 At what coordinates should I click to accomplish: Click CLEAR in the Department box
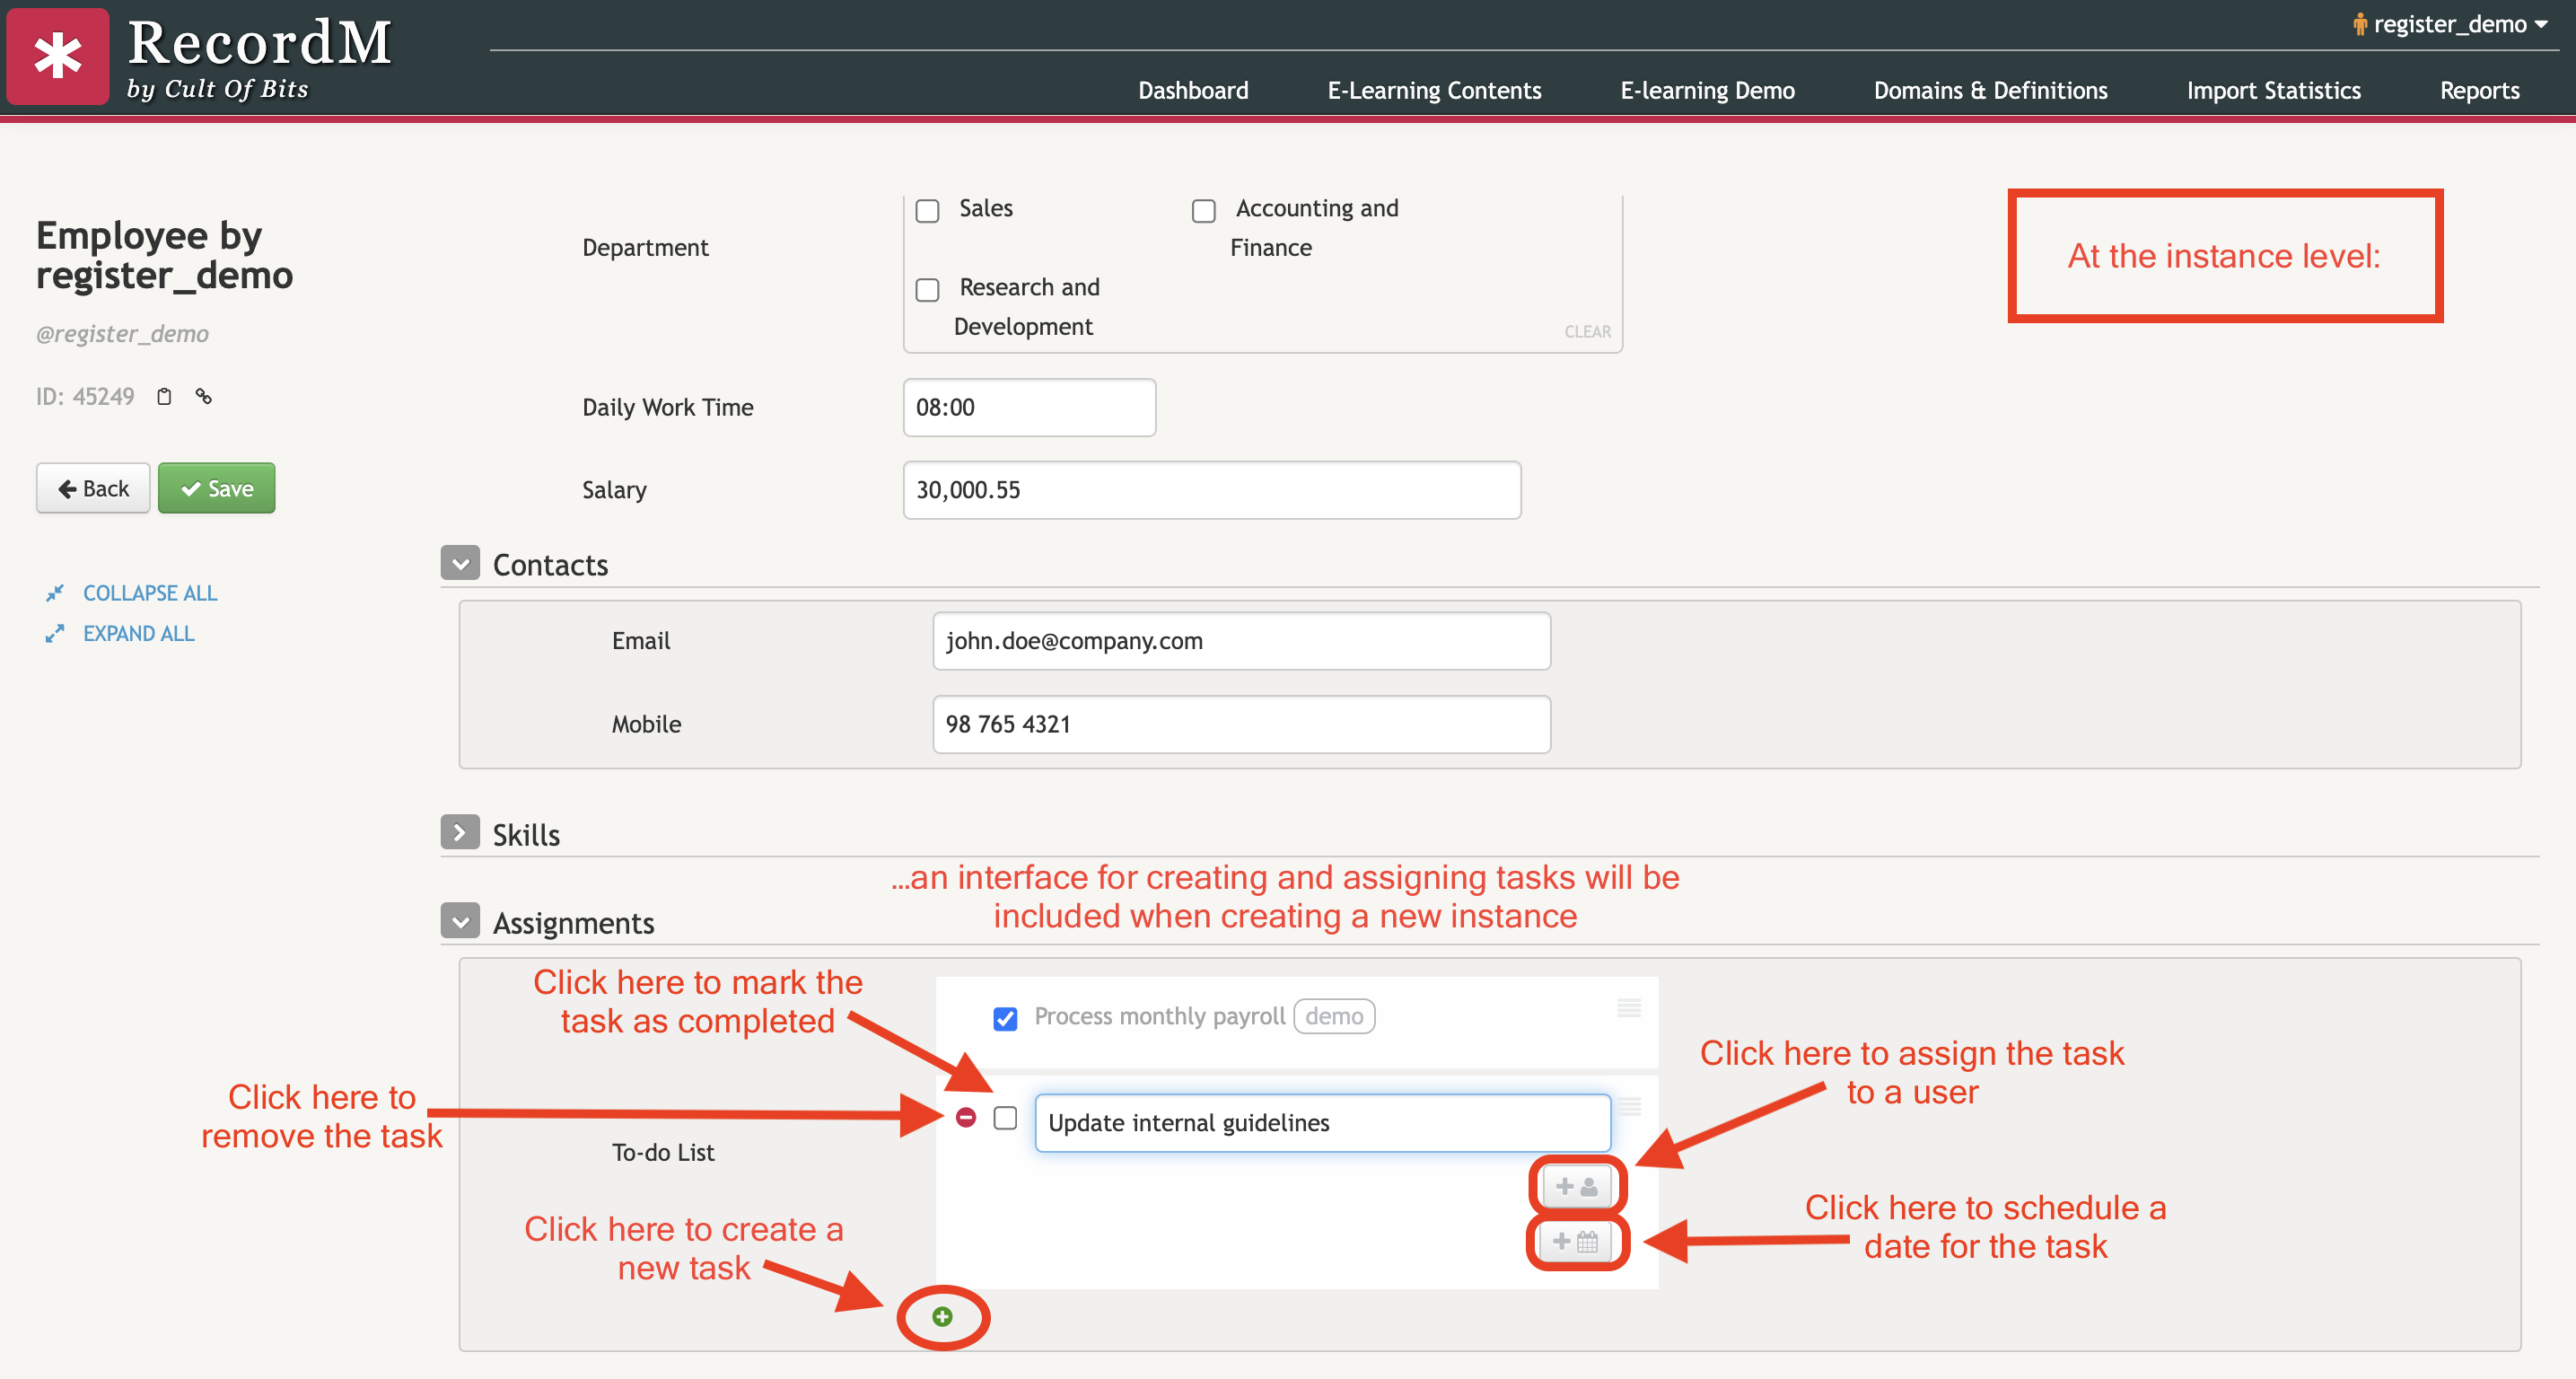click(x=1587, y=332)
